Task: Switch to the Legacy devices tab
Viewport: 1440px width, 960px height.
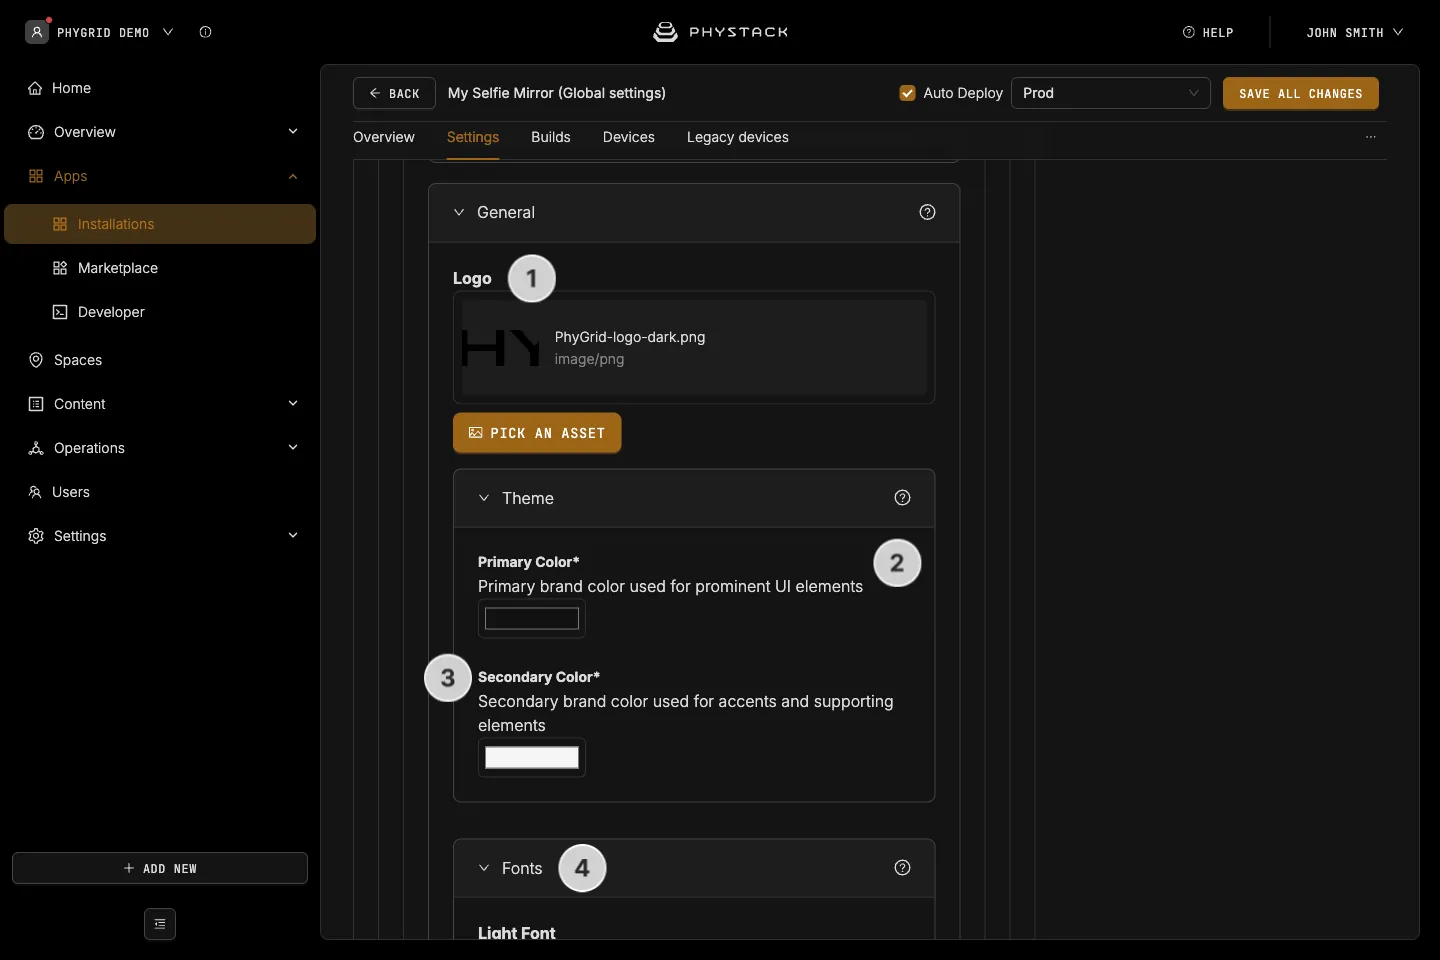Action: click(738, 137)
